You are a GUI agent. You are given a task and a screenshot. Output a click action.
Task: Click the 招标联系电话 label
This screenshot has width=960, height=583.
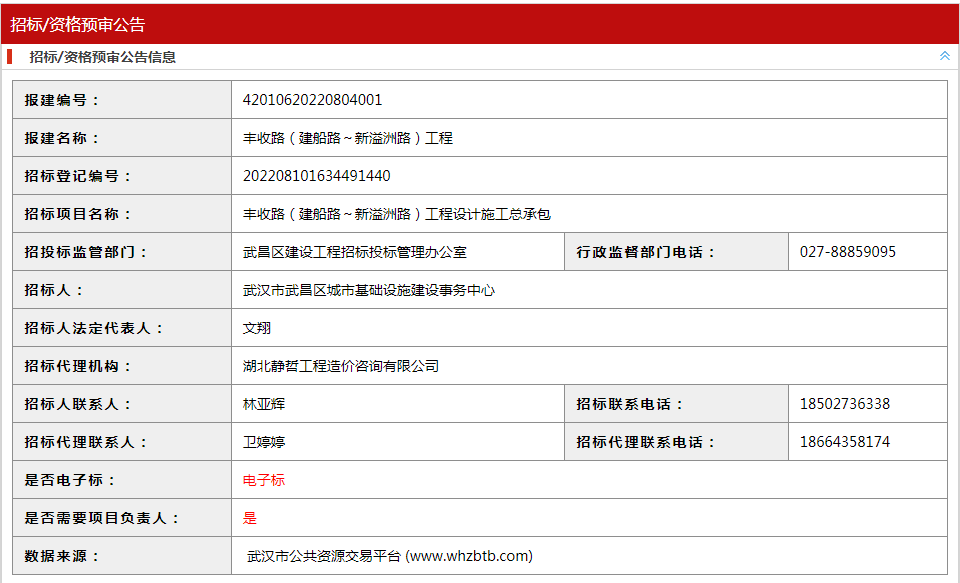click(630, 404)
